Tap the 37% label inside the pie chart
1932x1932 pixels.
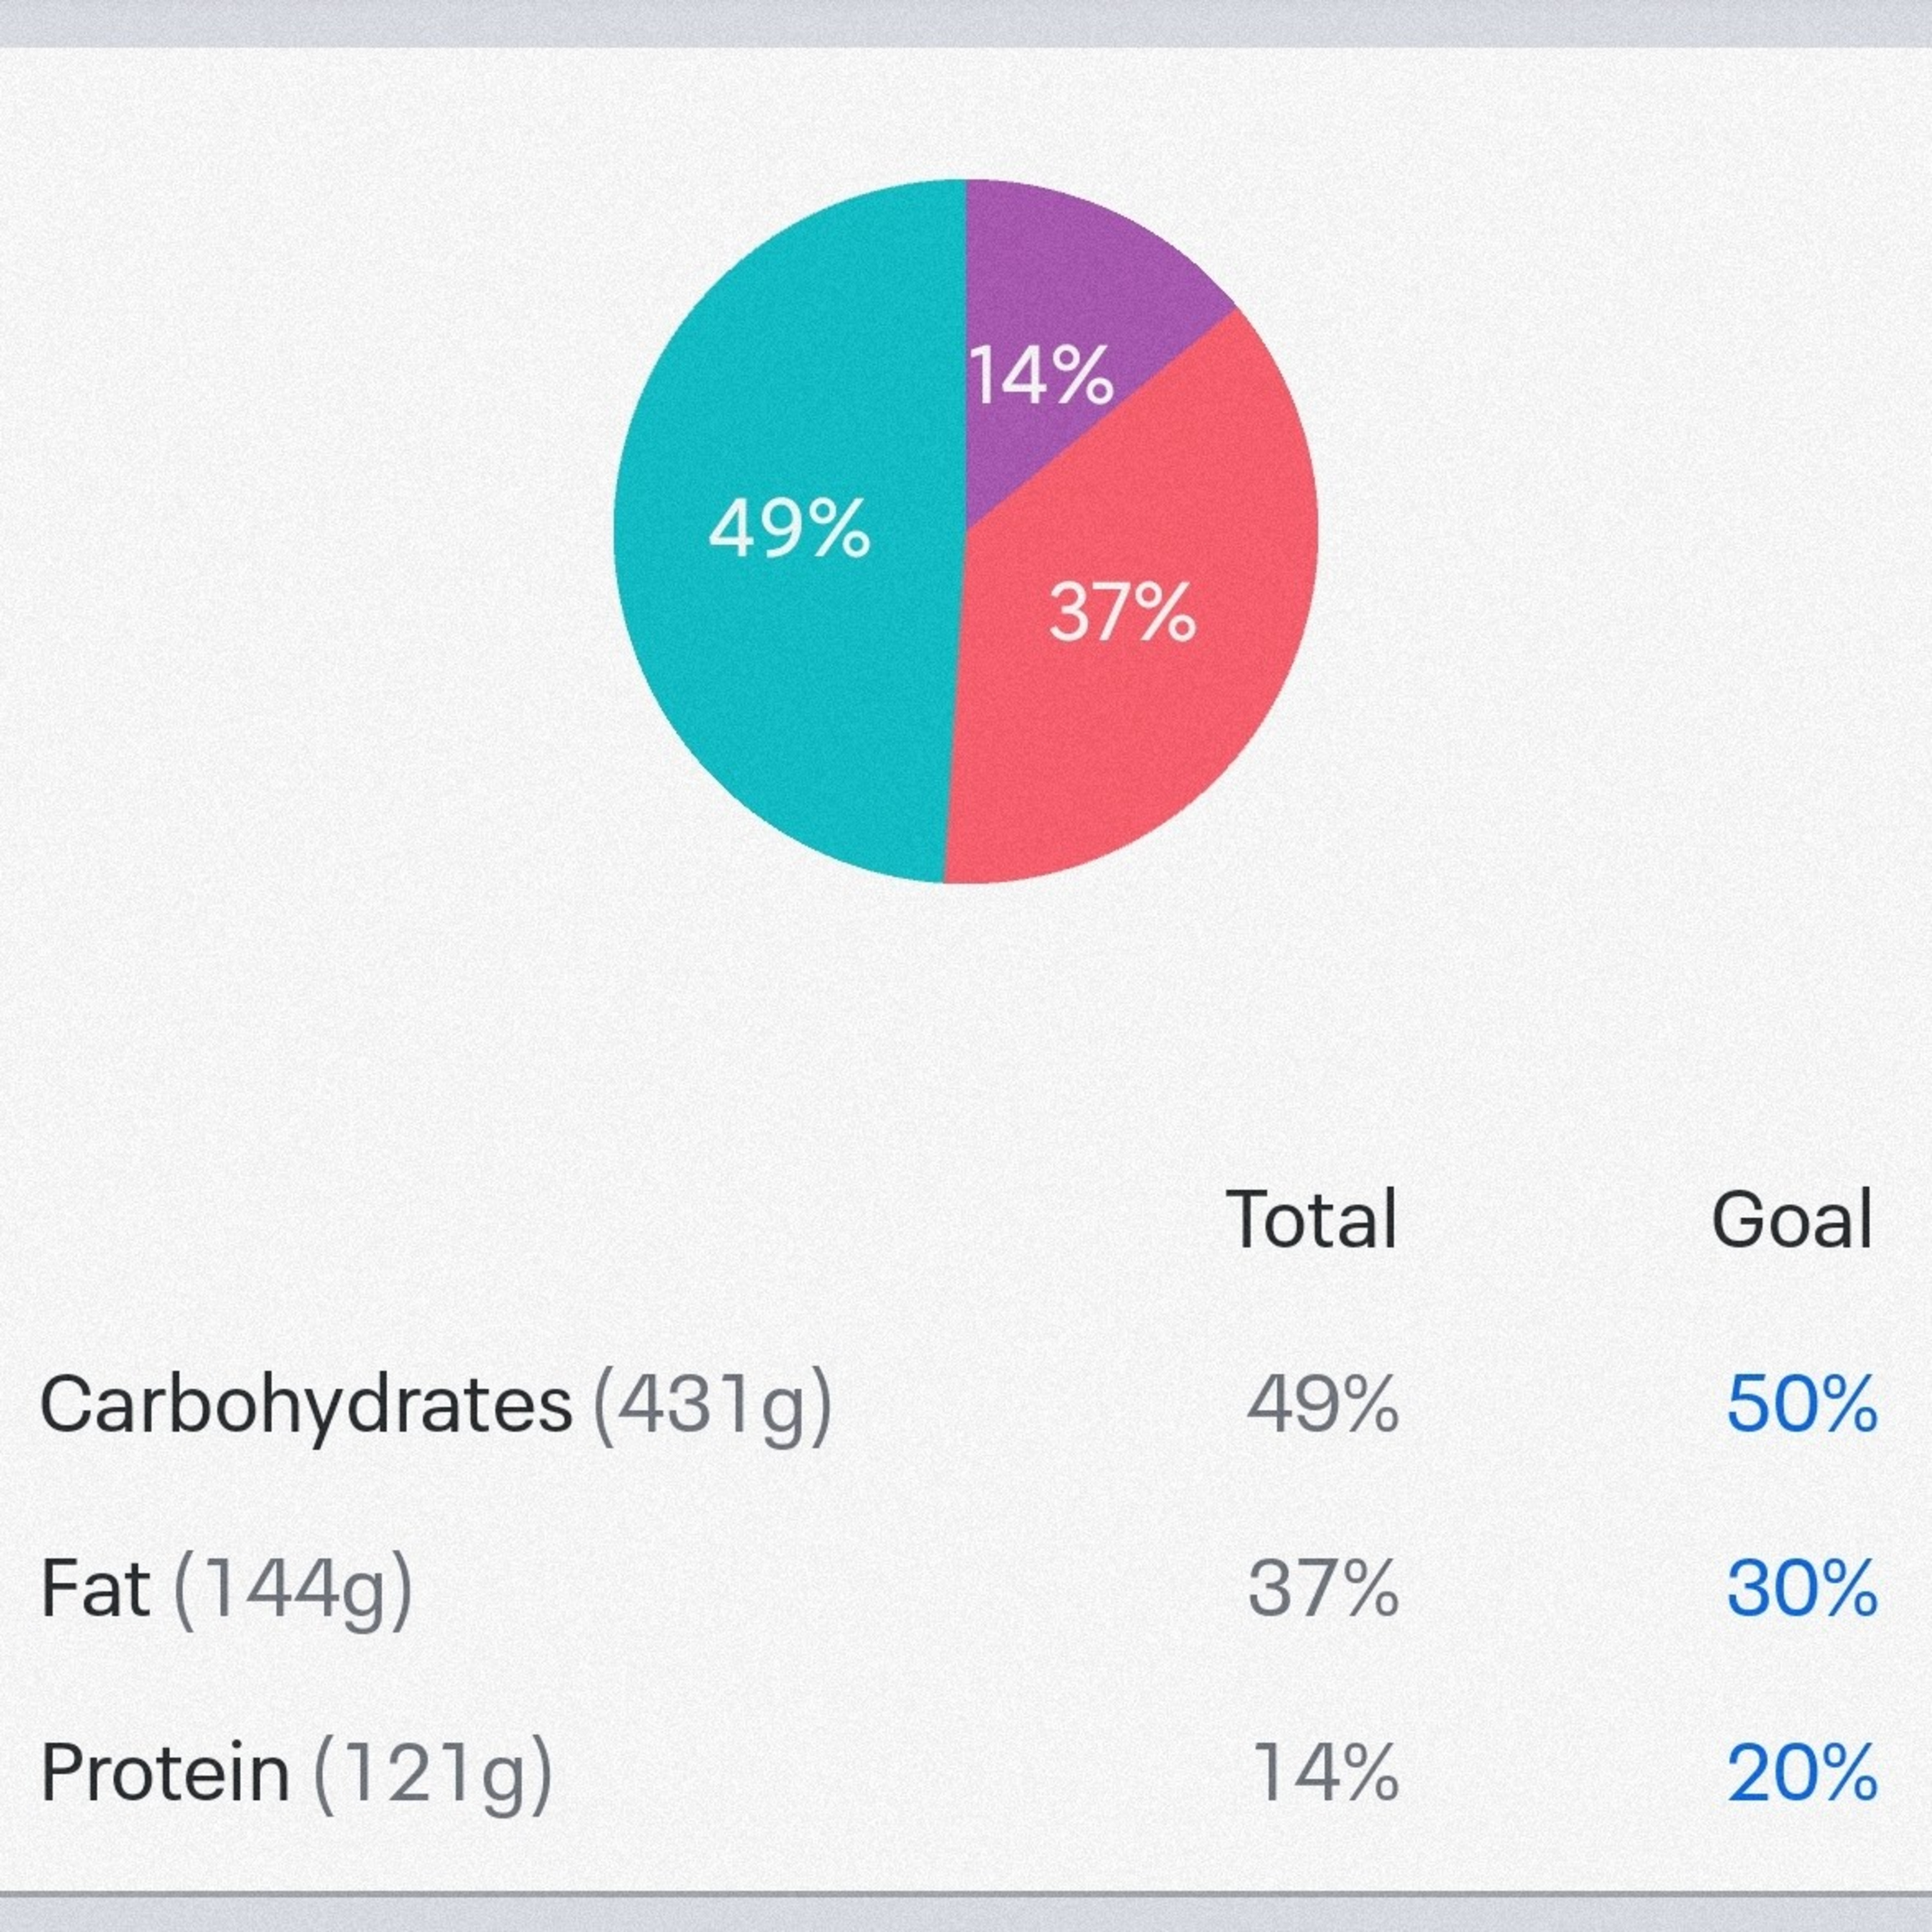coord(1122,612)
